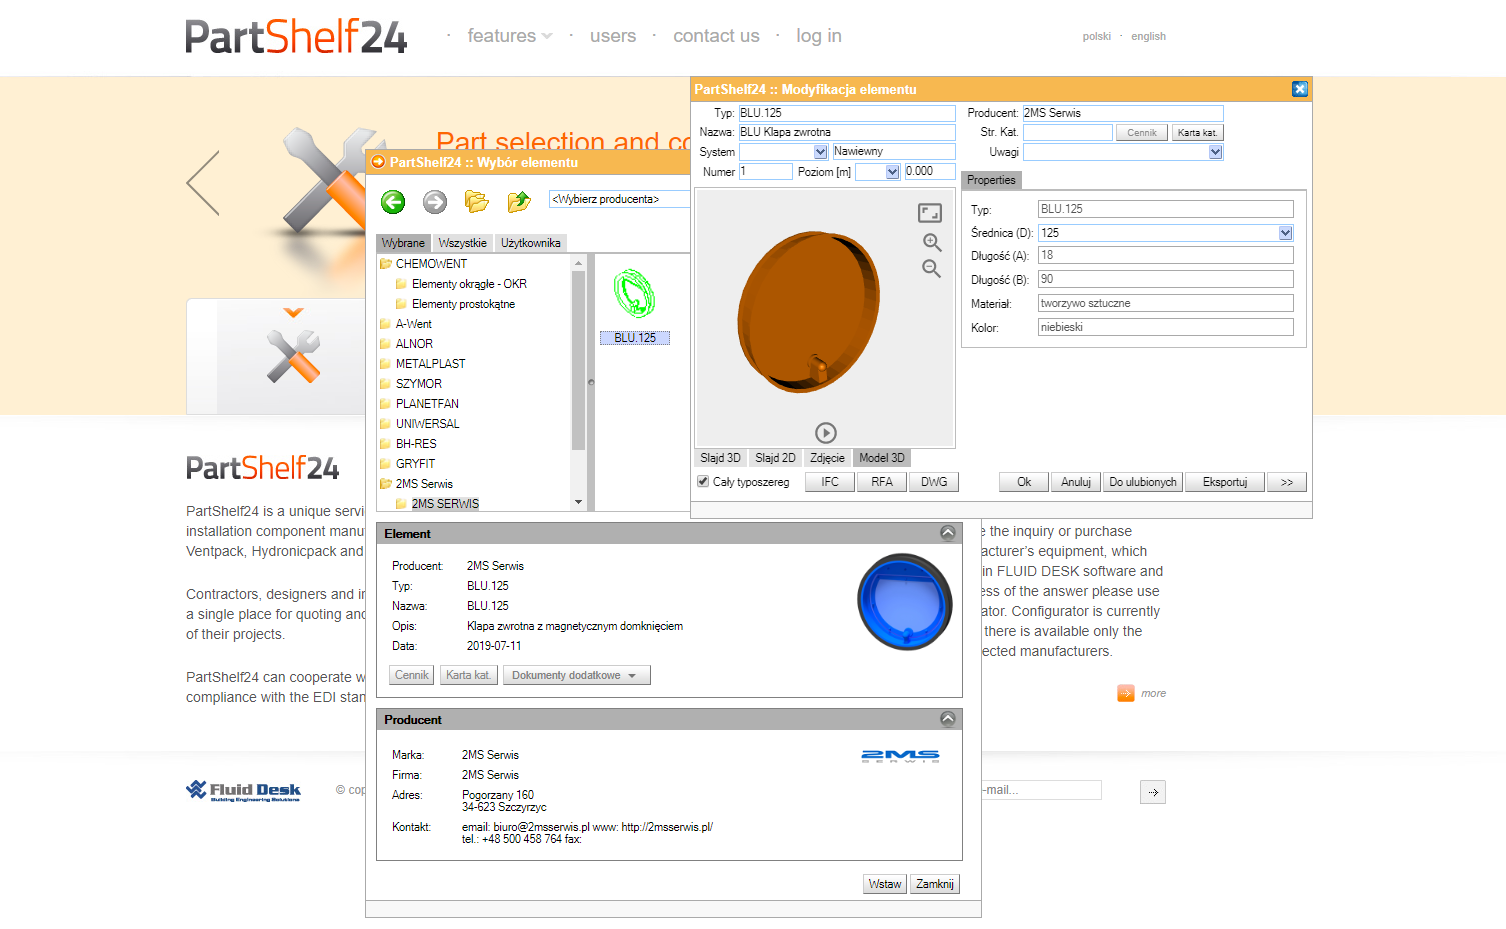Toggle the Cały typoszereg checkbox

pos(703,482)
